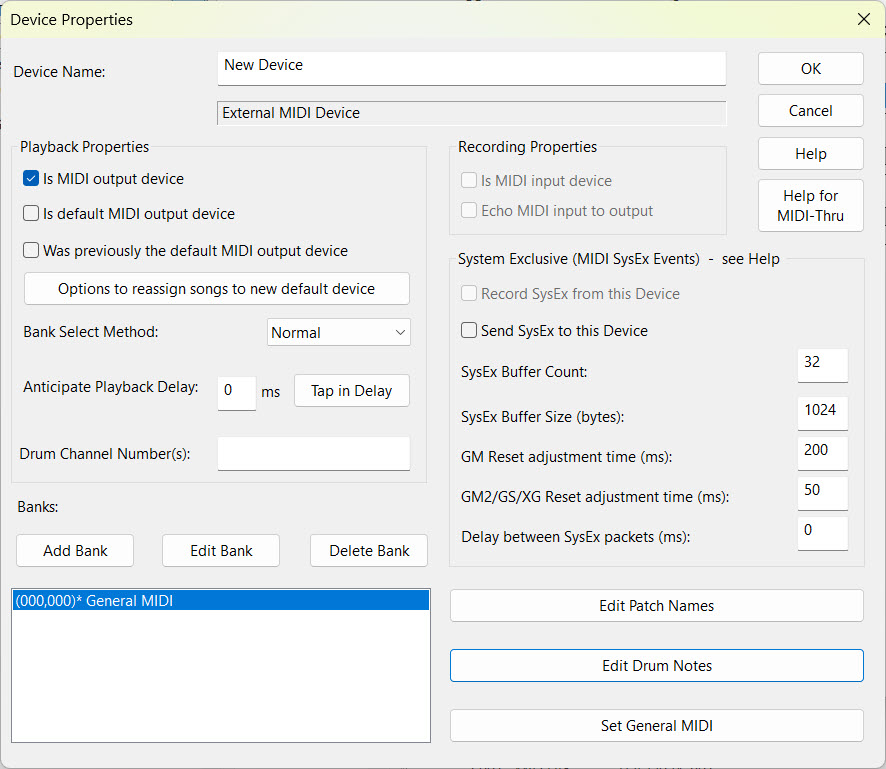Tick 'Was previously the default MIDI output device'

pyautogui.click(x=31, y=251)
